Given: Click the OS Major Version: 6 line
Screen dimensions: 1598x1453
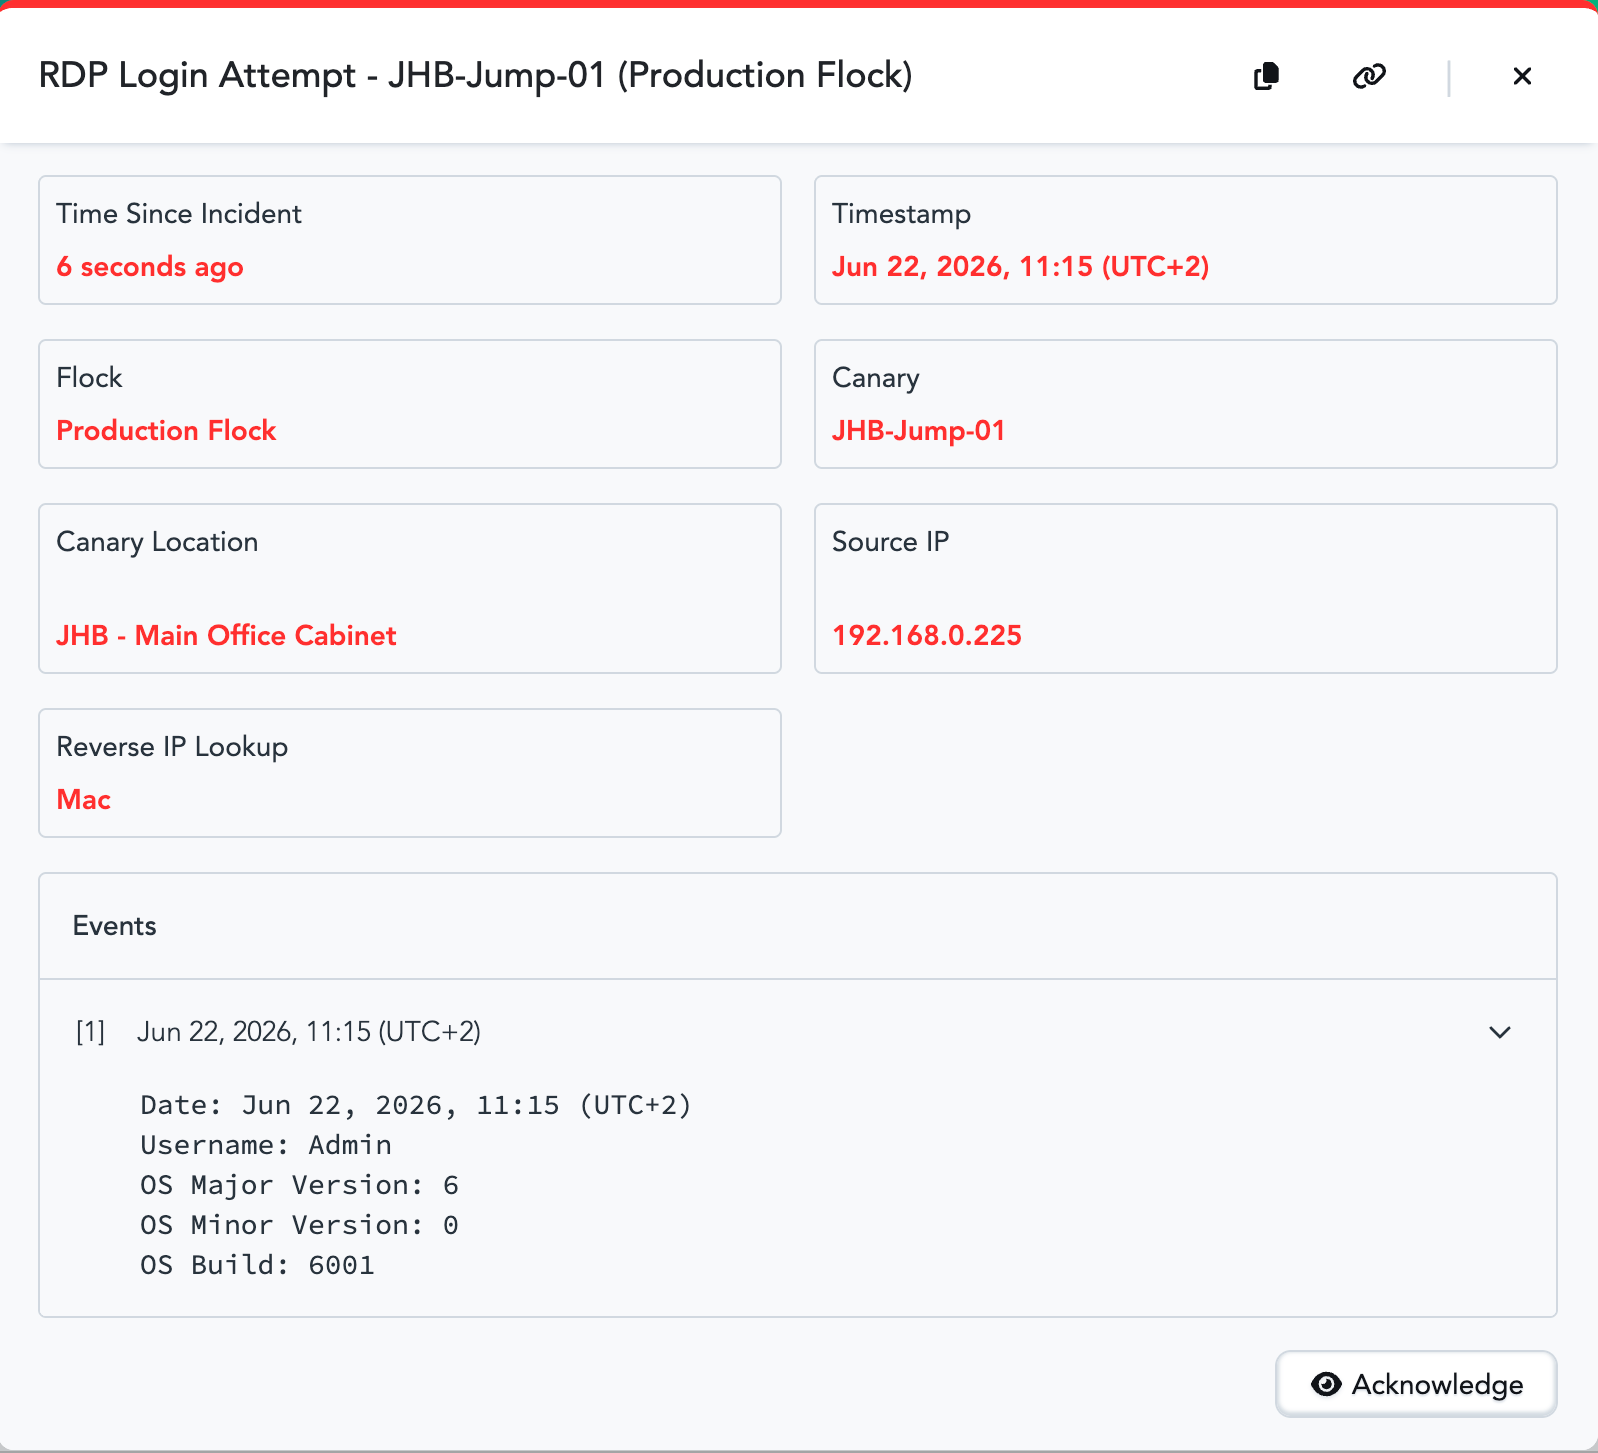Looking at the screenshot, I should [x=299, y=1185].
